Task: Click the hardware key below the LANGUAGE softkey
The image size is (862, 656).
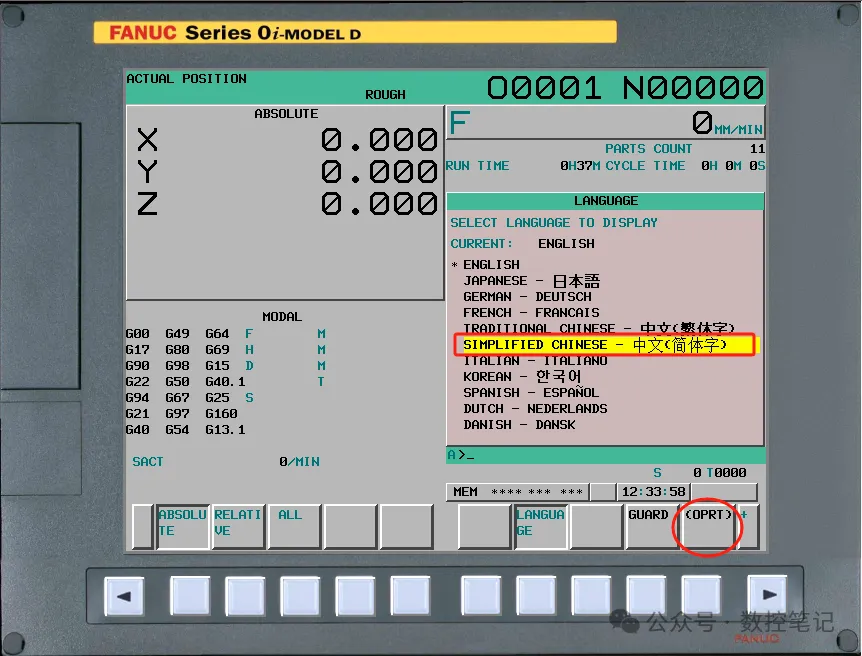Action: pyautogui.click(x=536, y=596)
